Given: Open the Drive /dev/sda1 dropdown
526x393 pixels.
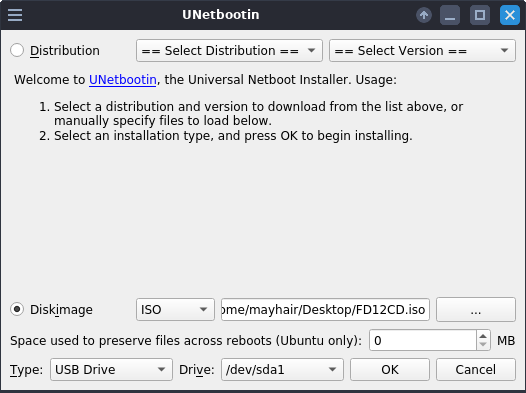Looking at the screenshot, I should point(282,370).
